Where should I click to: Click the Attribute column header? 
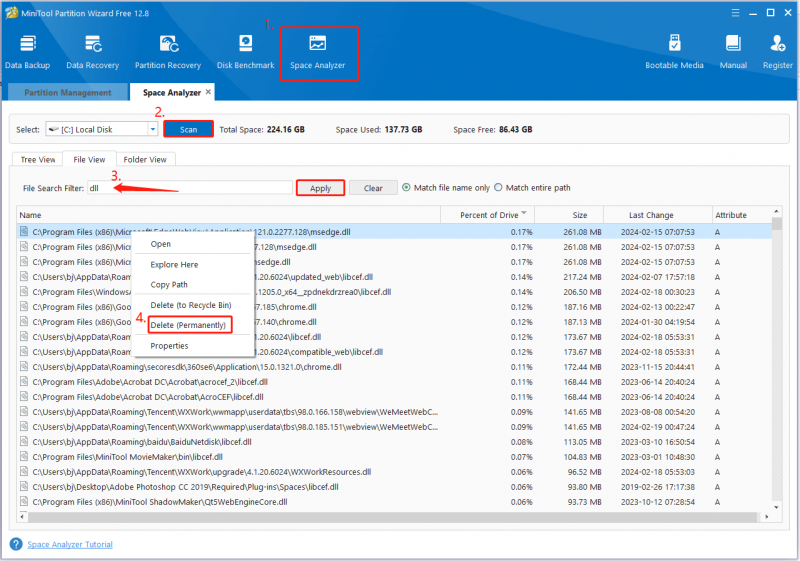[x=742, y=215]
